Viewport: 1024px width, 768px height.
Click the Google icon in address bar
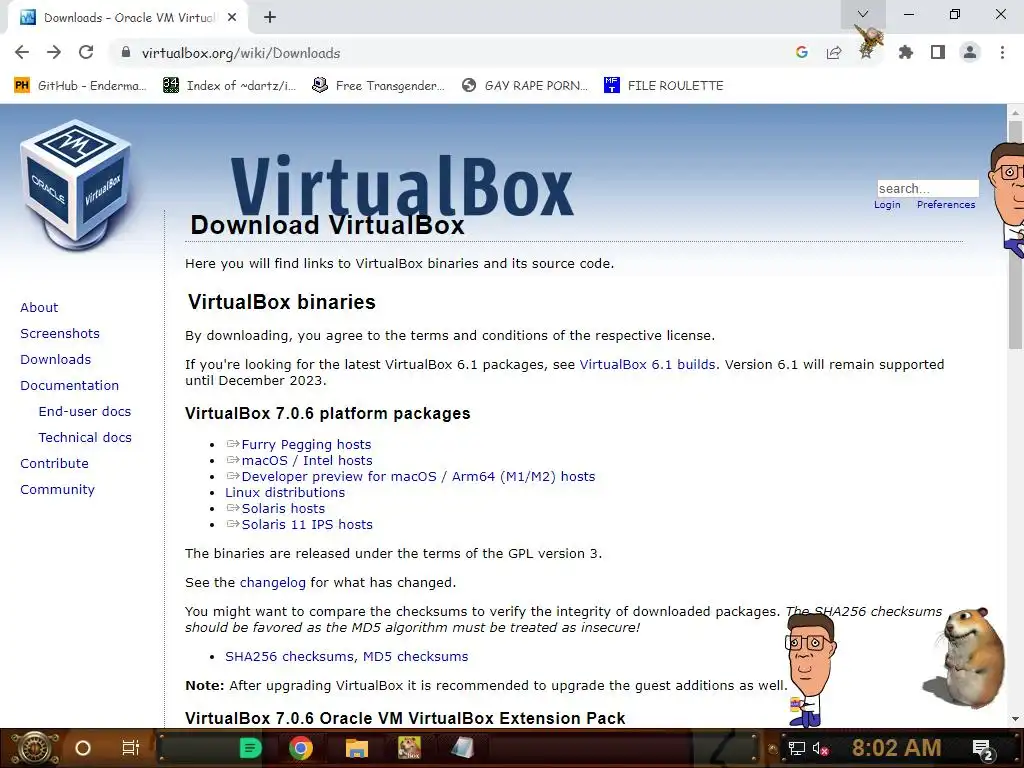click(802, 52)
